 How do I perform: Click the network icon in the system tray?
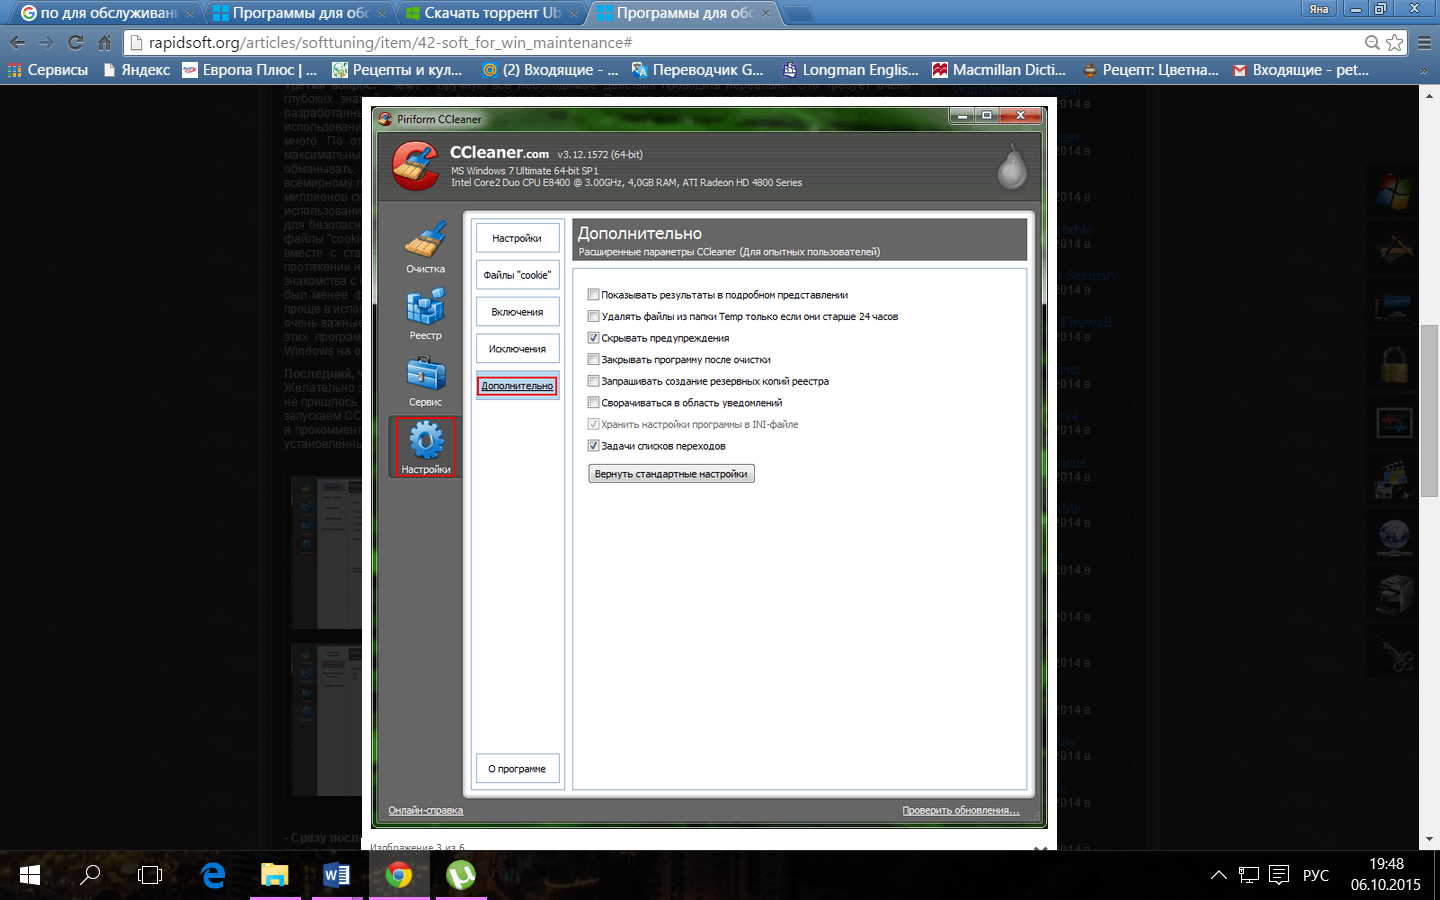point(1248,875)
